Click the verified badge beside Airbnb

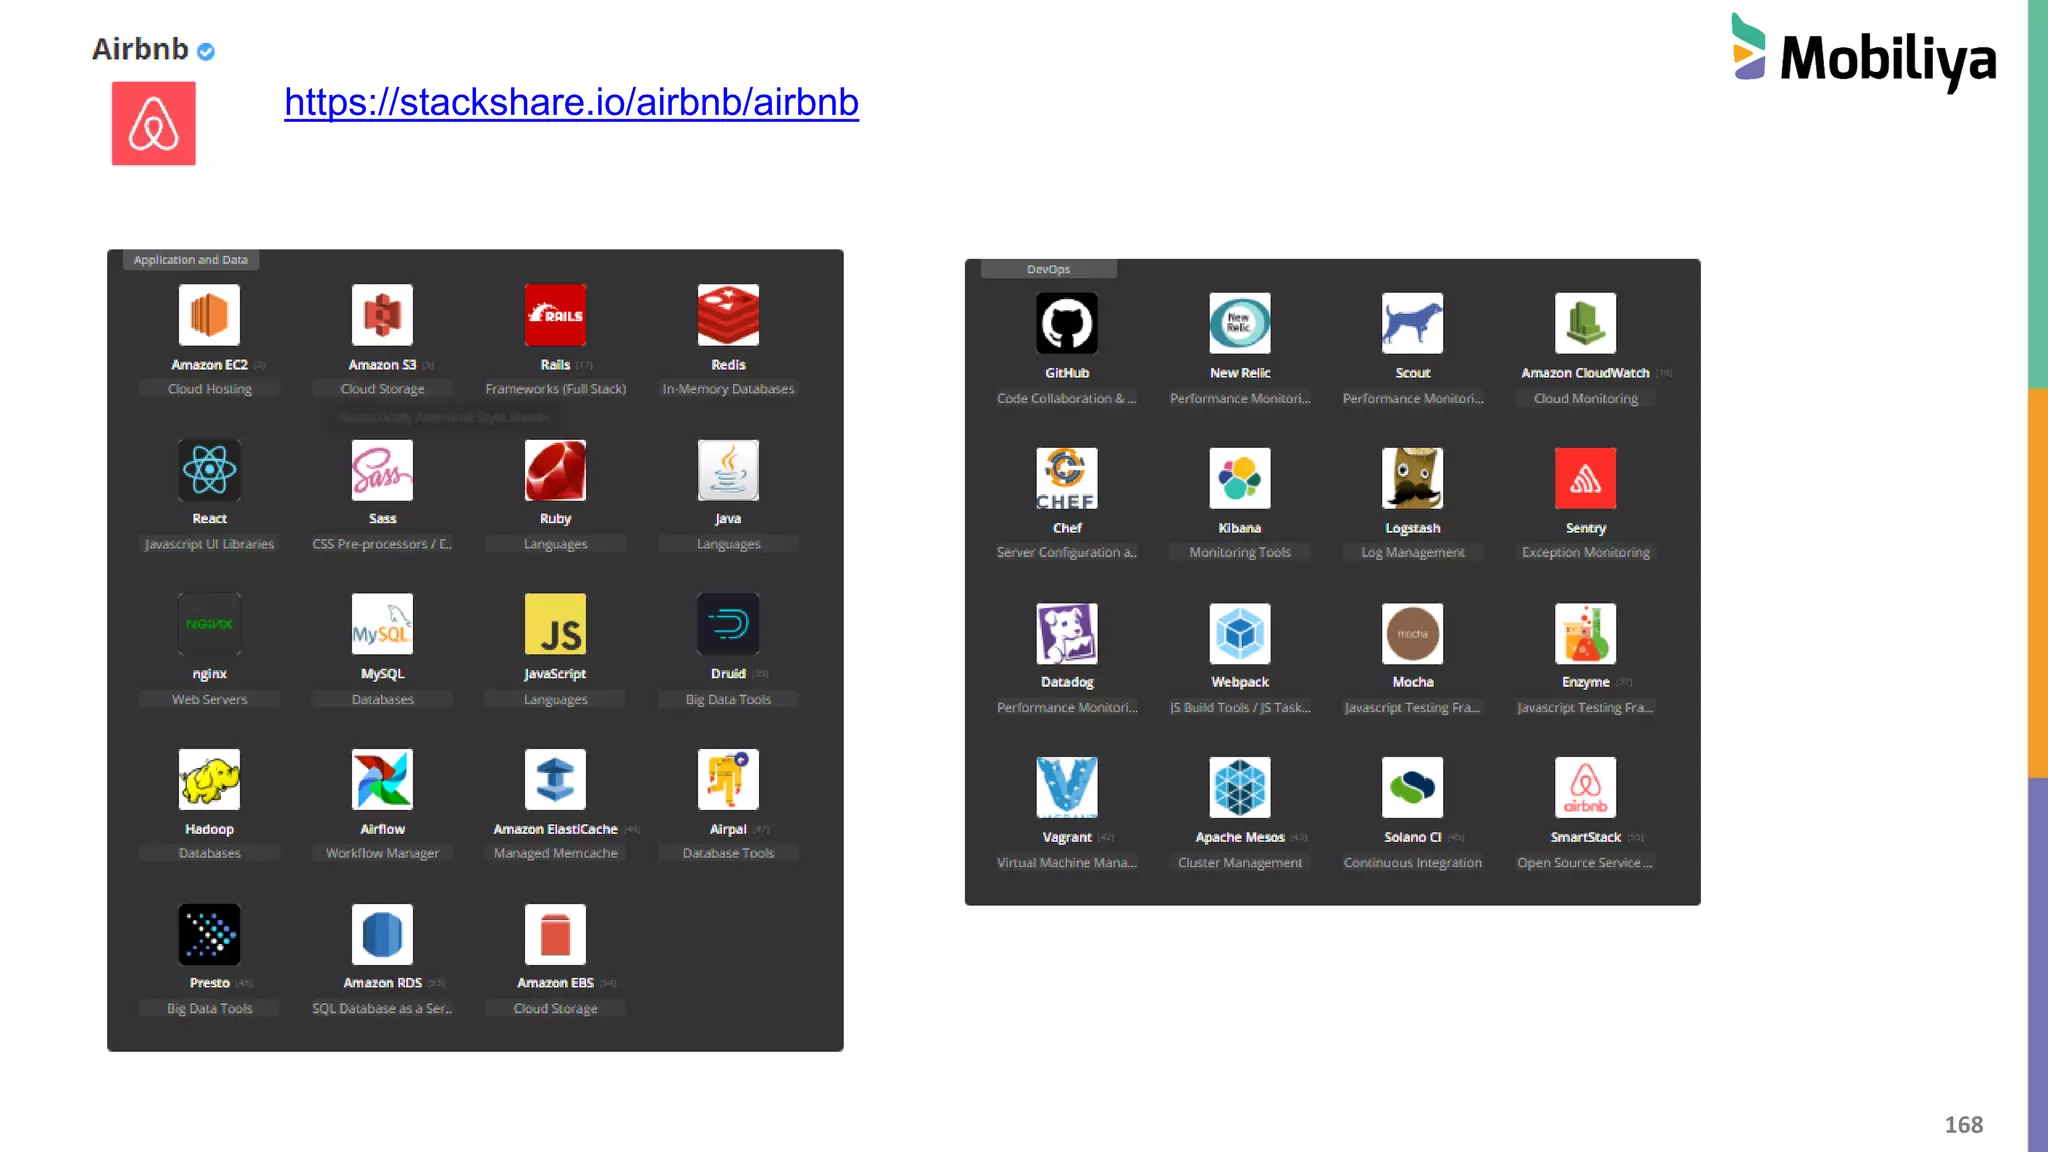pos(206,52)
